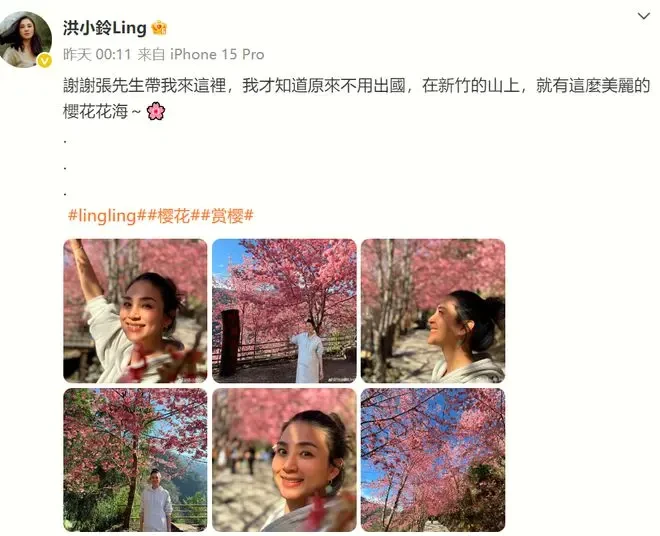Image resolution: width=660 pixels, height=536 pixels.
Task: Open the #赏樱# hashtag
Action: coord(226,216)
